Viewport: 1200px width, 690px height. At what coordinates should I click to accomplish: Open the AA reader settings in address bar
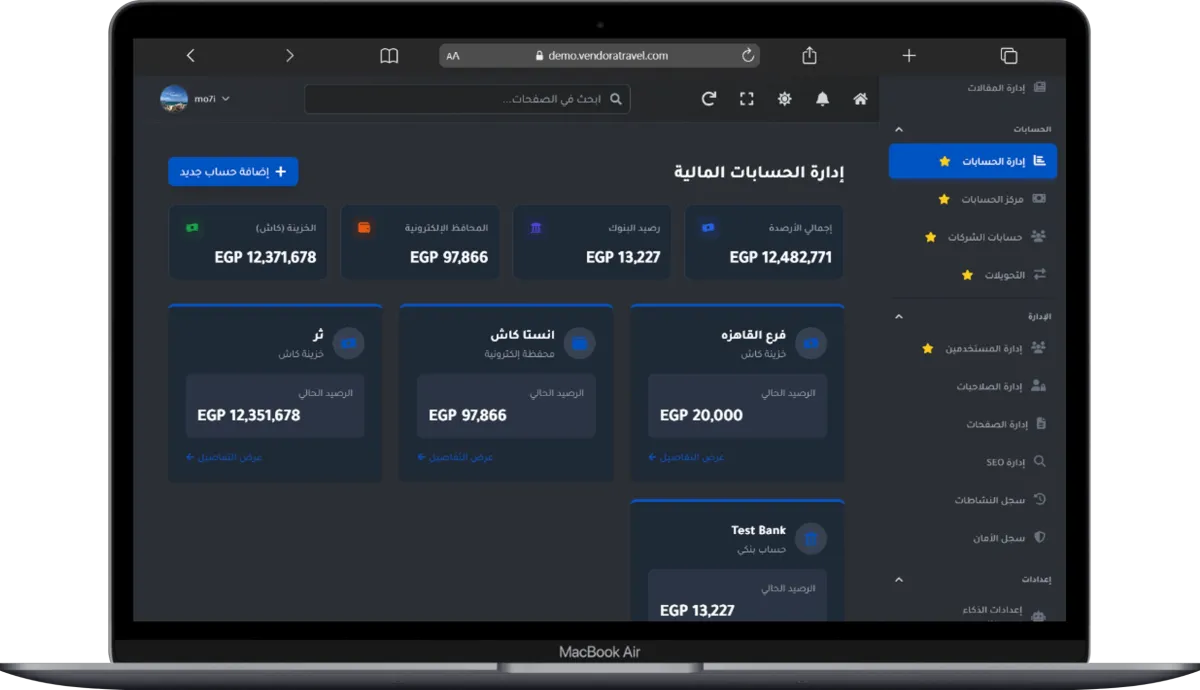click(454, 56)
